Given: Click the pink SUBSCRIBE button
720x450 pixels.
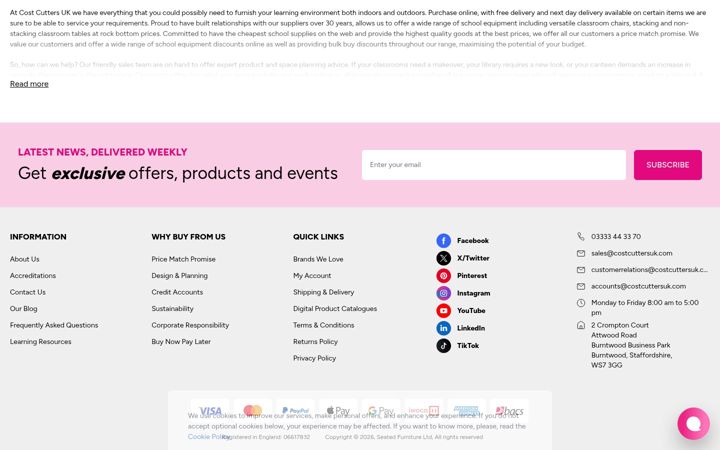Looking at the screenshot, I should point(668,165).
